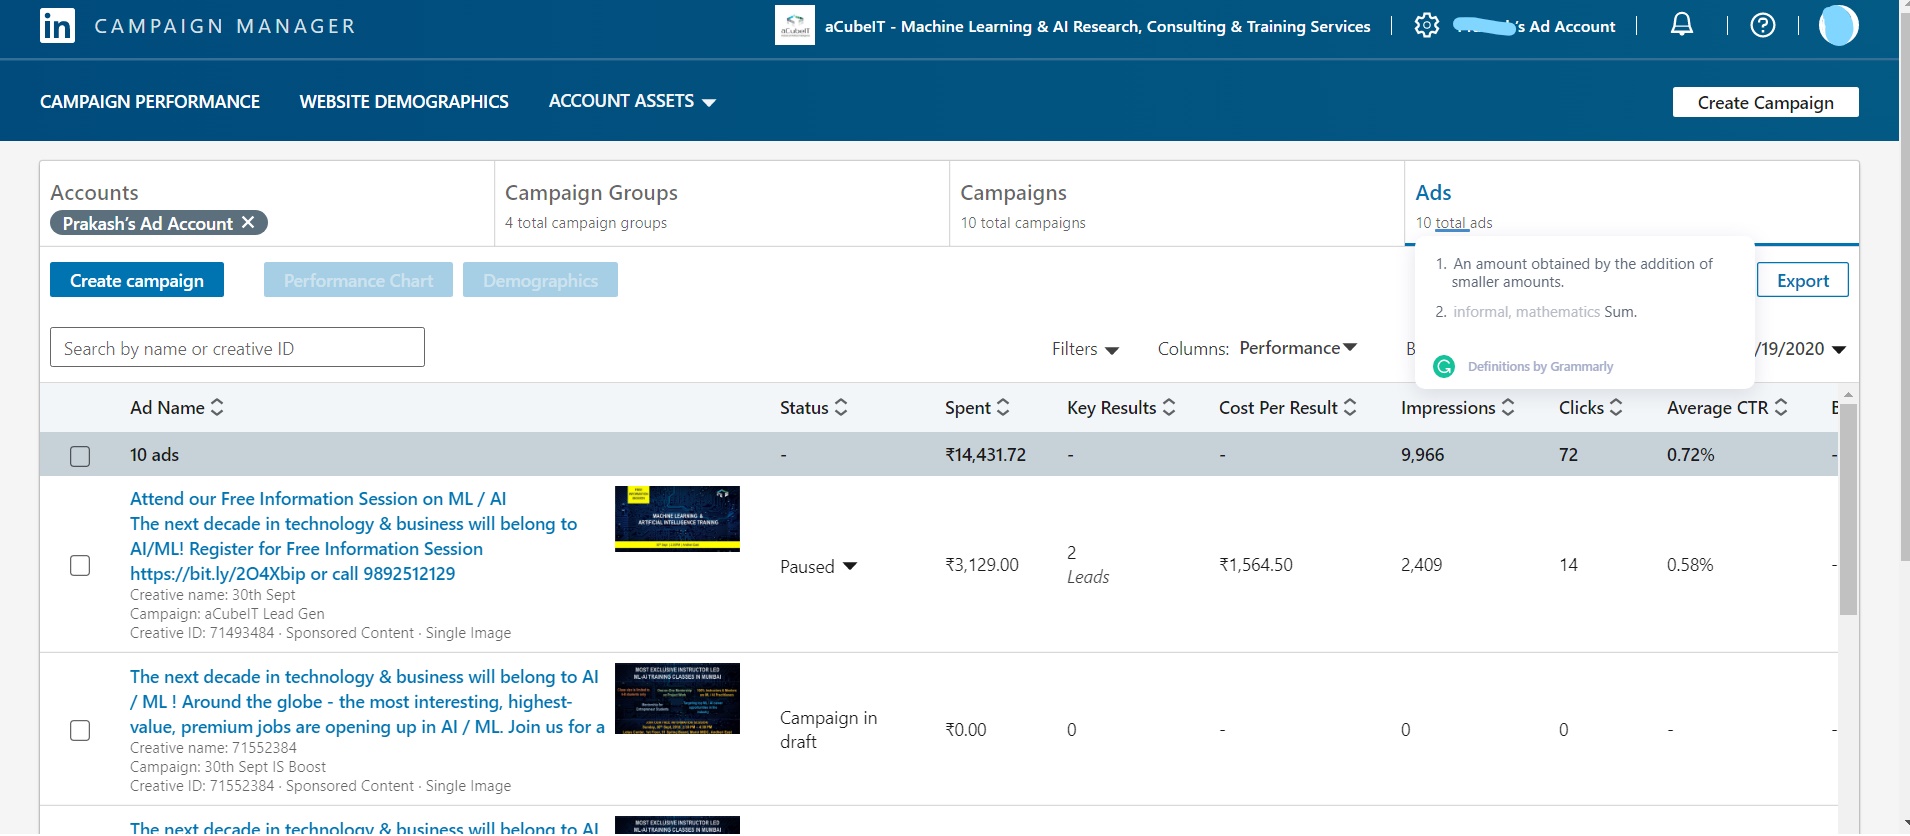Click the aCubeIT company logo
The height and width of the screenshot is (836, 1910).
(x=795, y=25)
